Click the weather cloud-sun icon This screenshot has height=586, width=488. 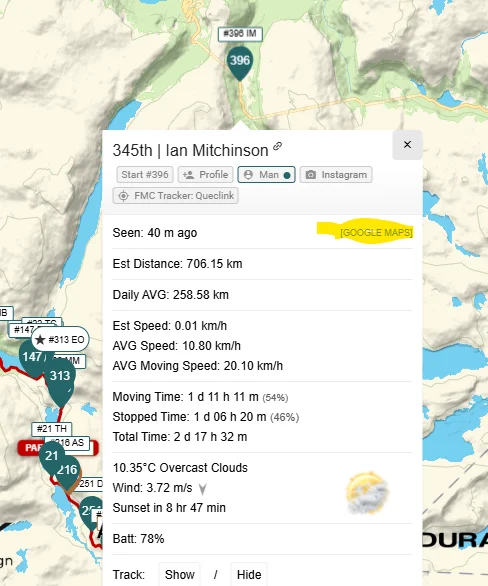coord(367,493)
